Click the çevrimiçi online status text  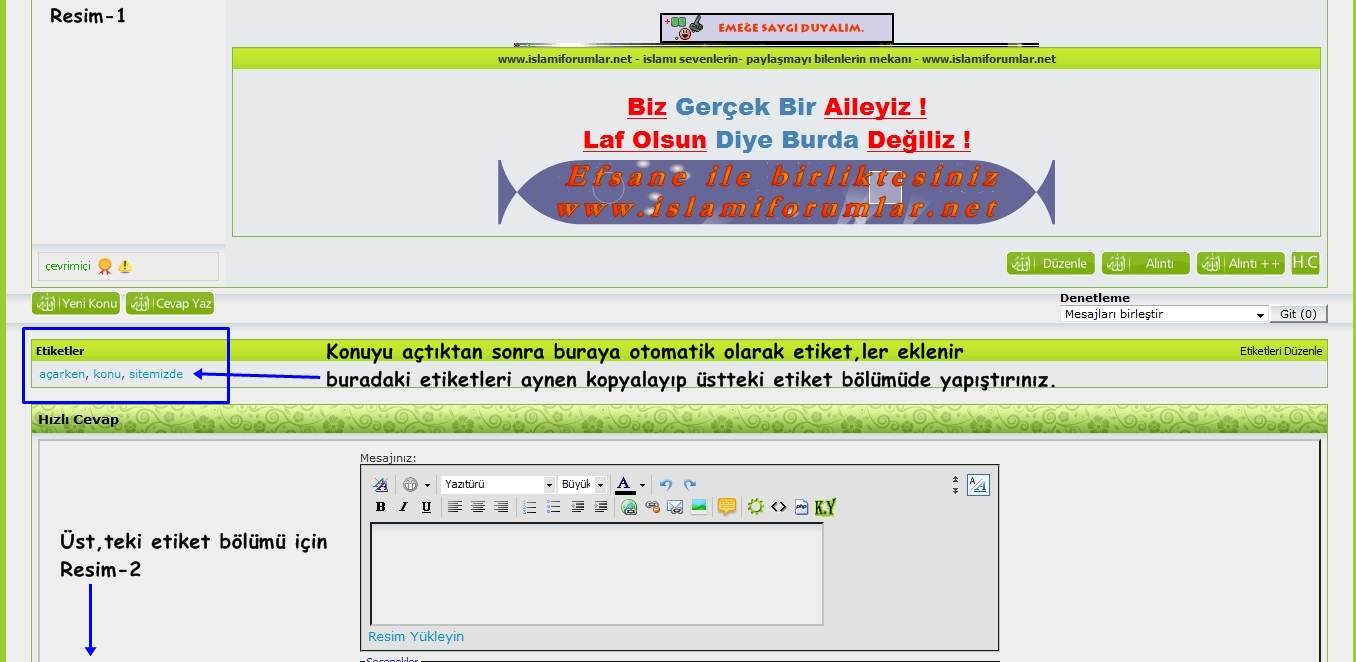[x=68, y=267]
